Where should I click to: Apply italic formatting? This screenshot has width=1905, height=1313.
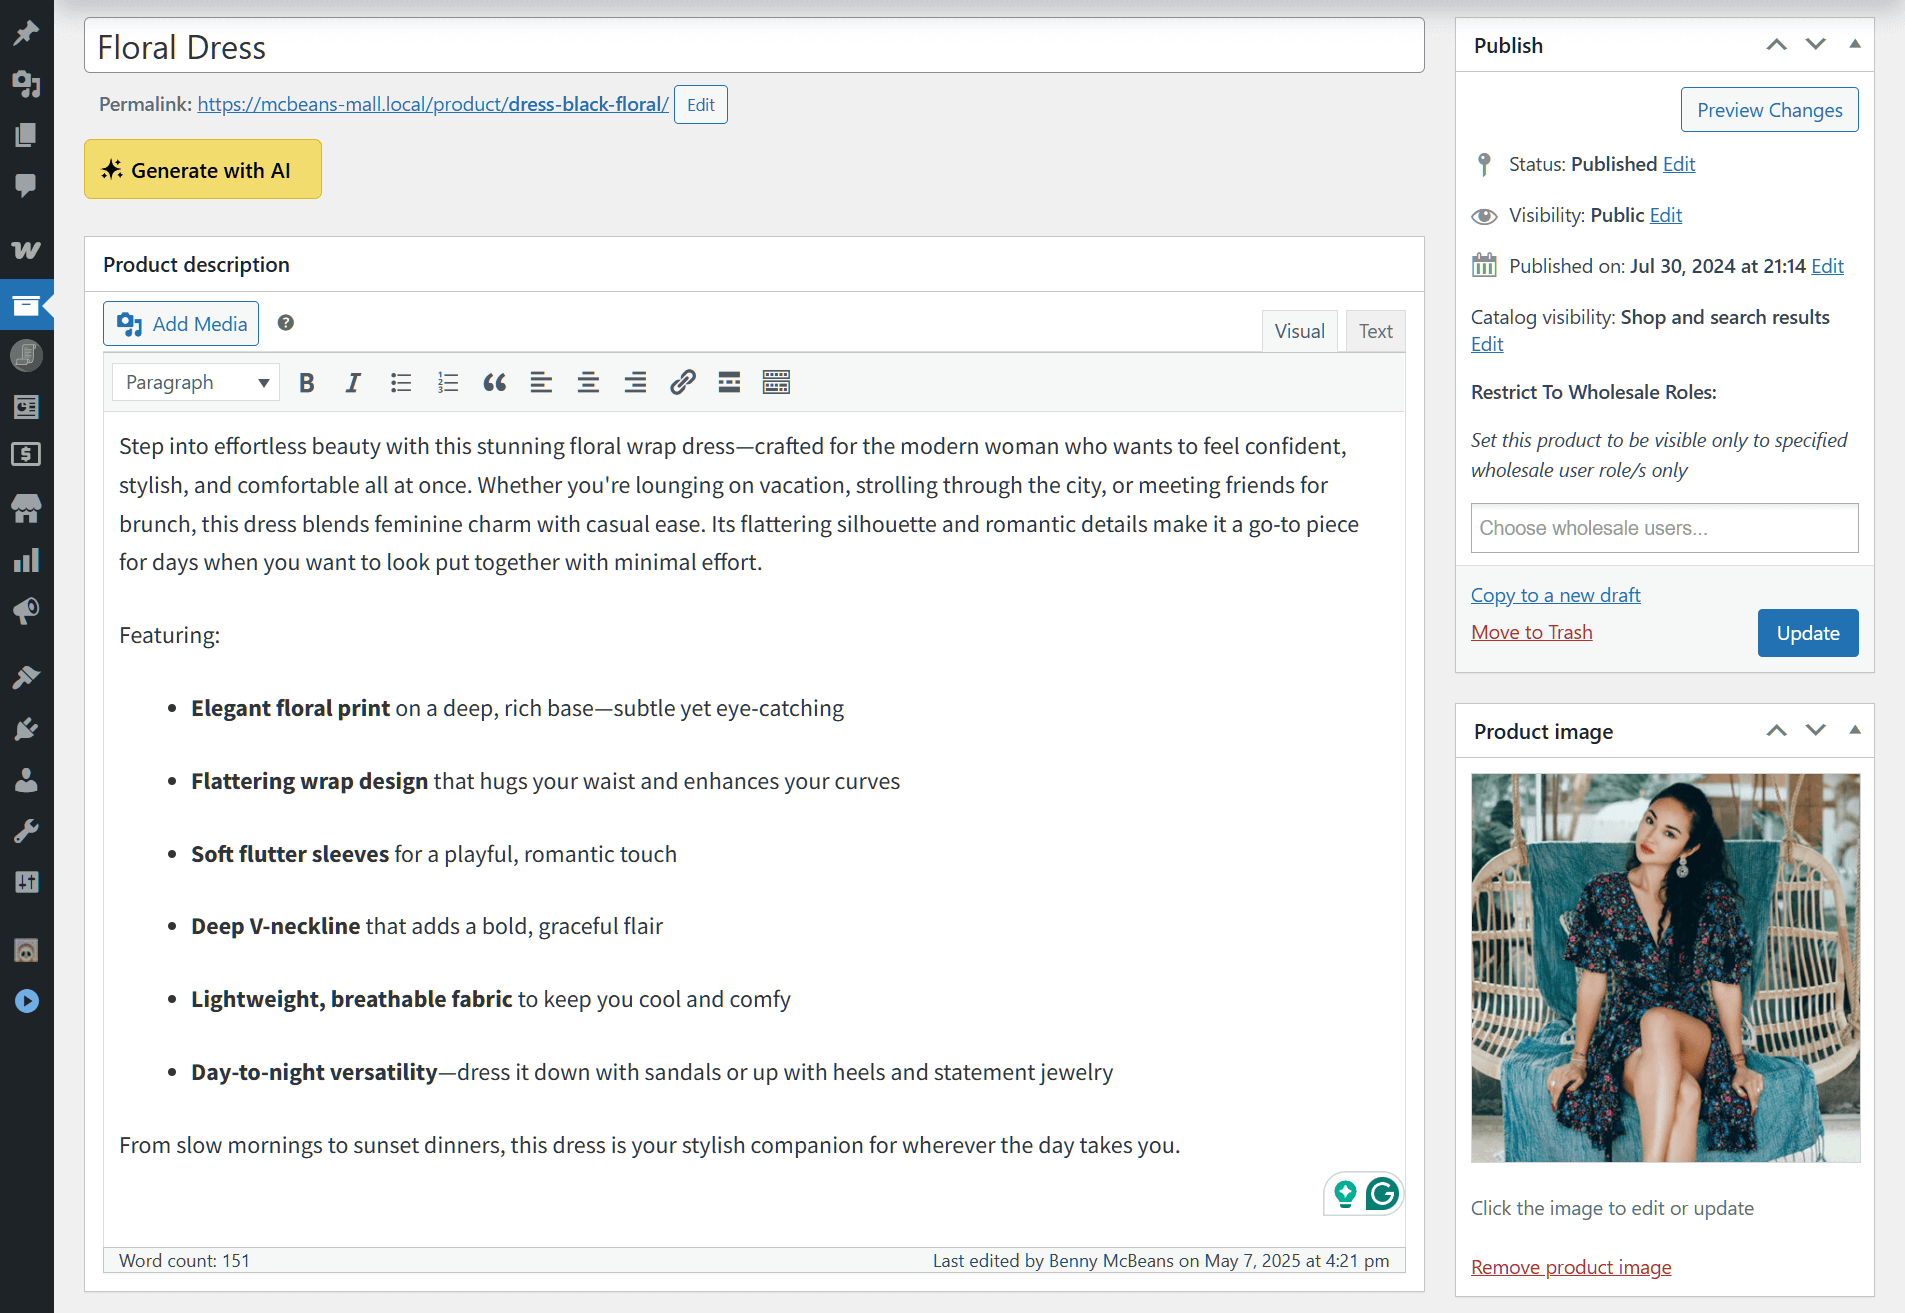click(x=353, y=383)
